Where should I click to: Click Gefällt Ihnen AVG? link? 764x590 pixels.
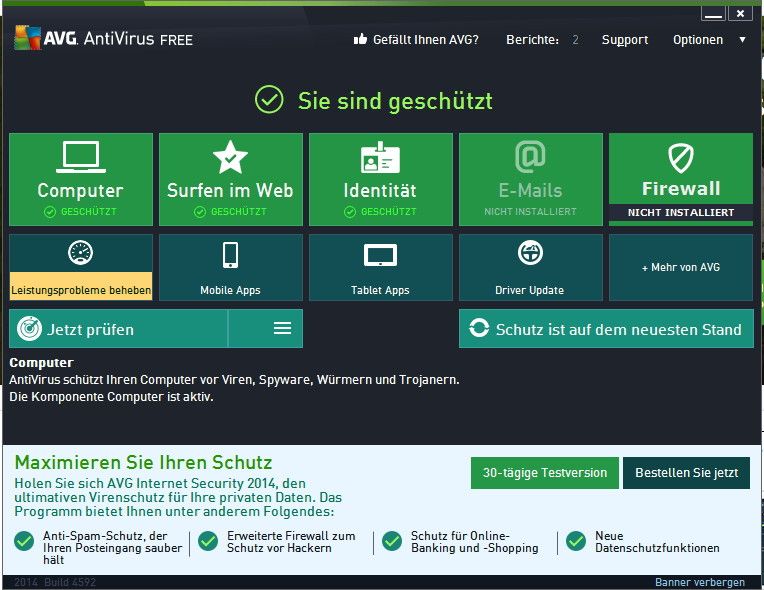(426, 39)
